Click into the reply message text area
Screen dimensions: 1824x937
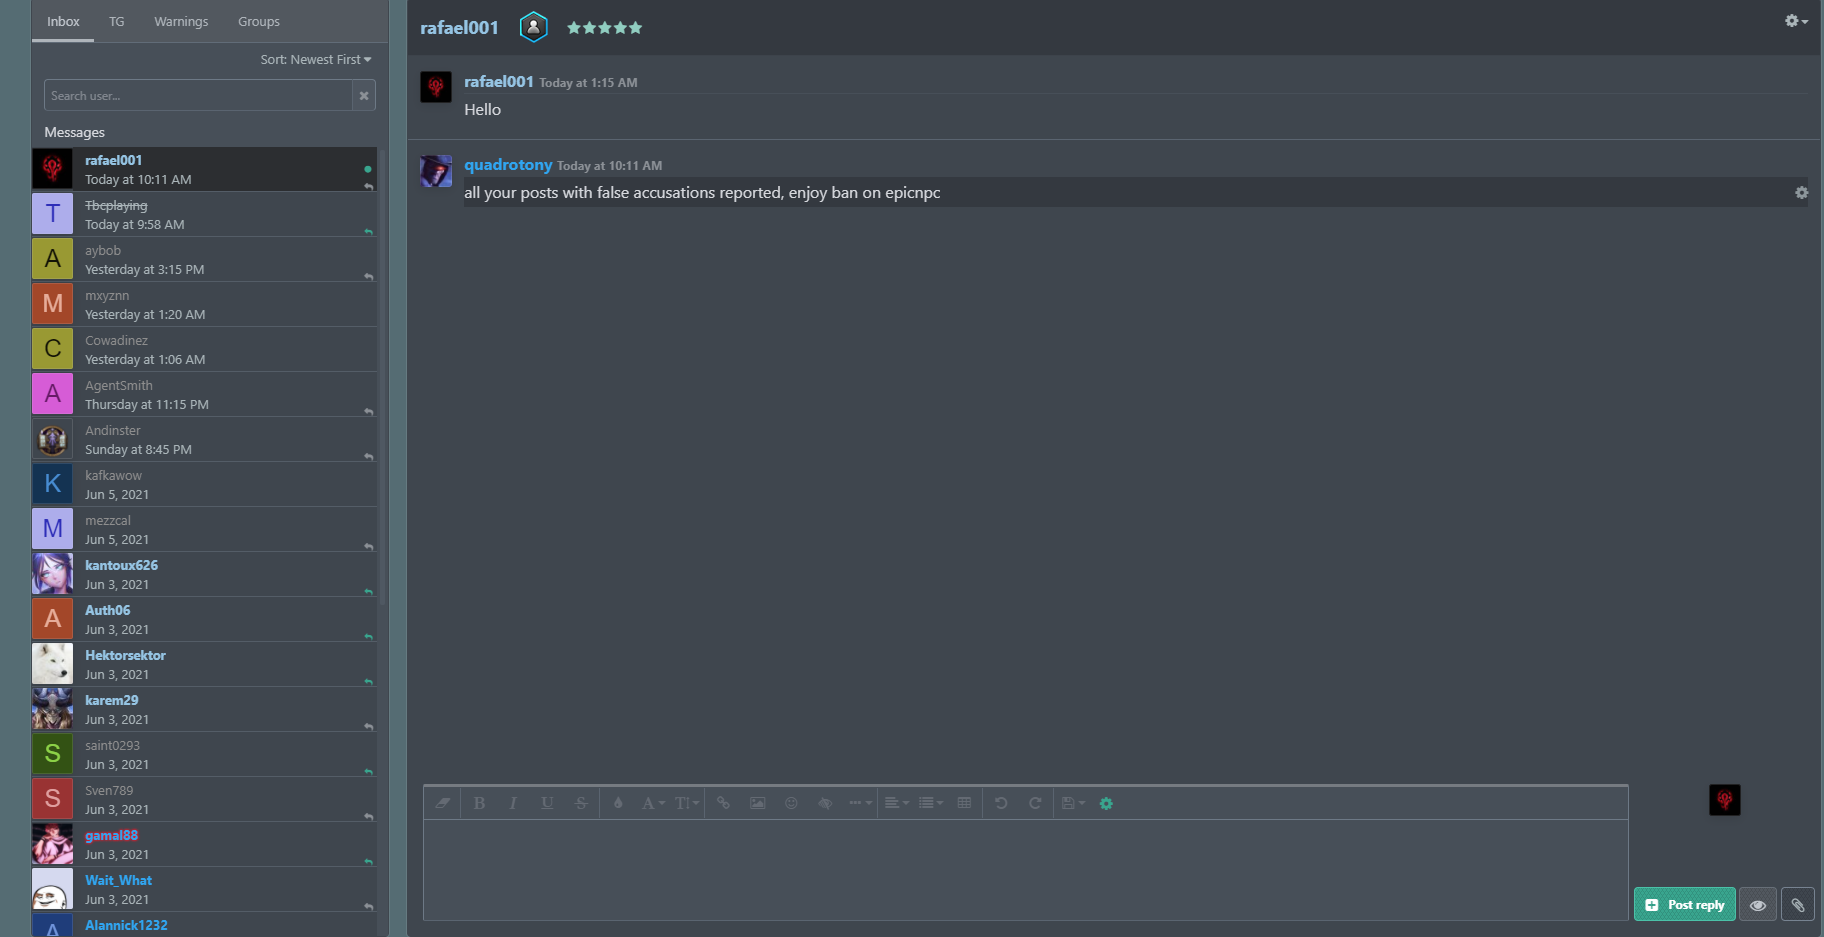pyautogui.click(x=1025, y=869)
